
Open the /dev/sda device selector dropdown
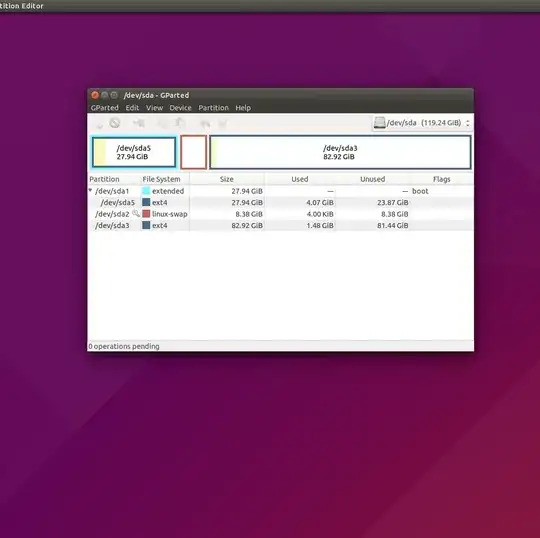pyautogui.click(x=422, y=123)
